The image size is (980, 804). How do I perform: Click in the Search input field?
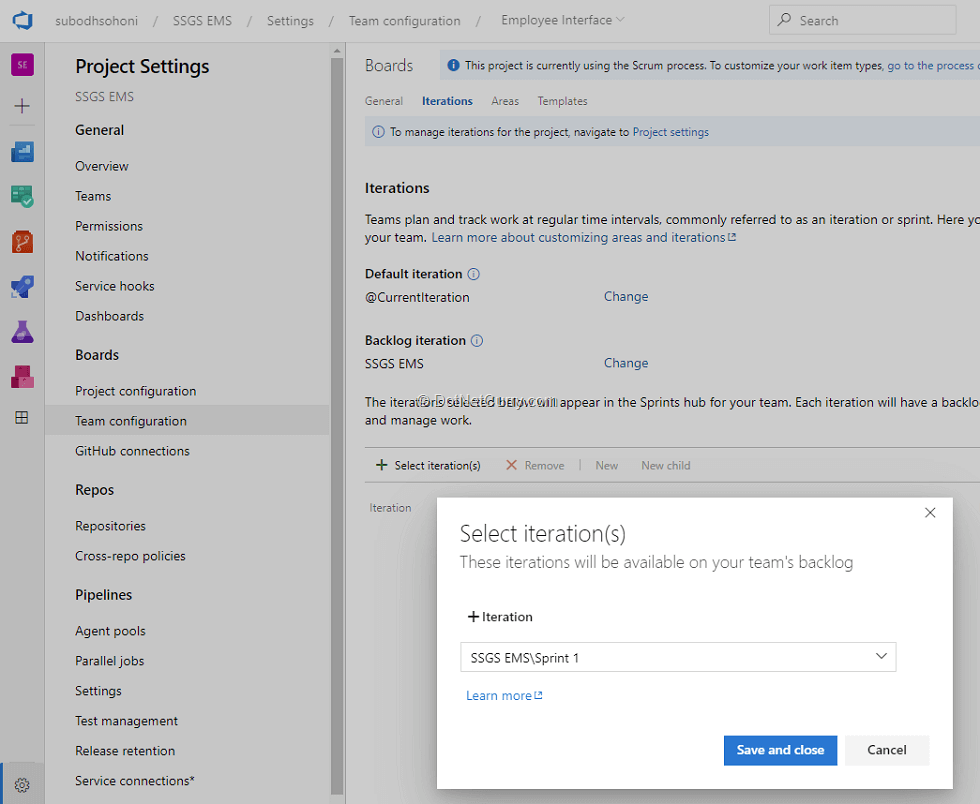(862, 20)
